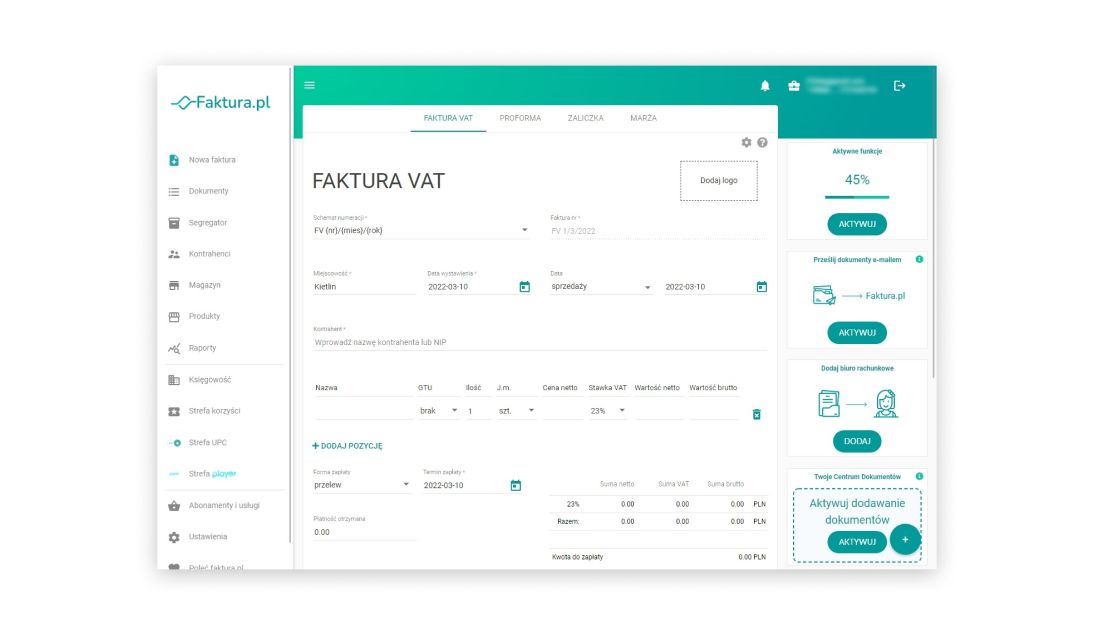Click the Cena netto field
Image resolution: width=1094 pixels, height=635 pixels.
coord(562,411)
